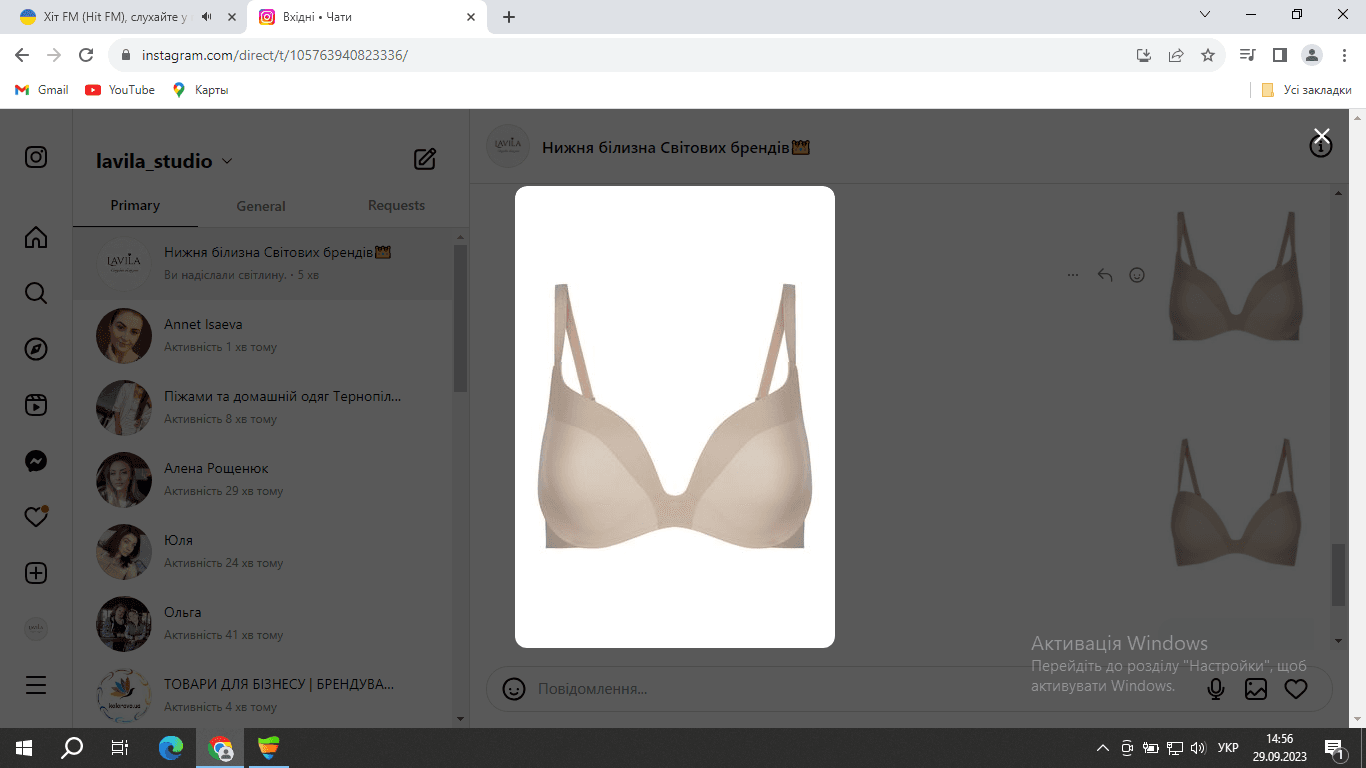Open the emoji picker in message box
This screenshot has height=768, width=1366.
tap(514, 689)
